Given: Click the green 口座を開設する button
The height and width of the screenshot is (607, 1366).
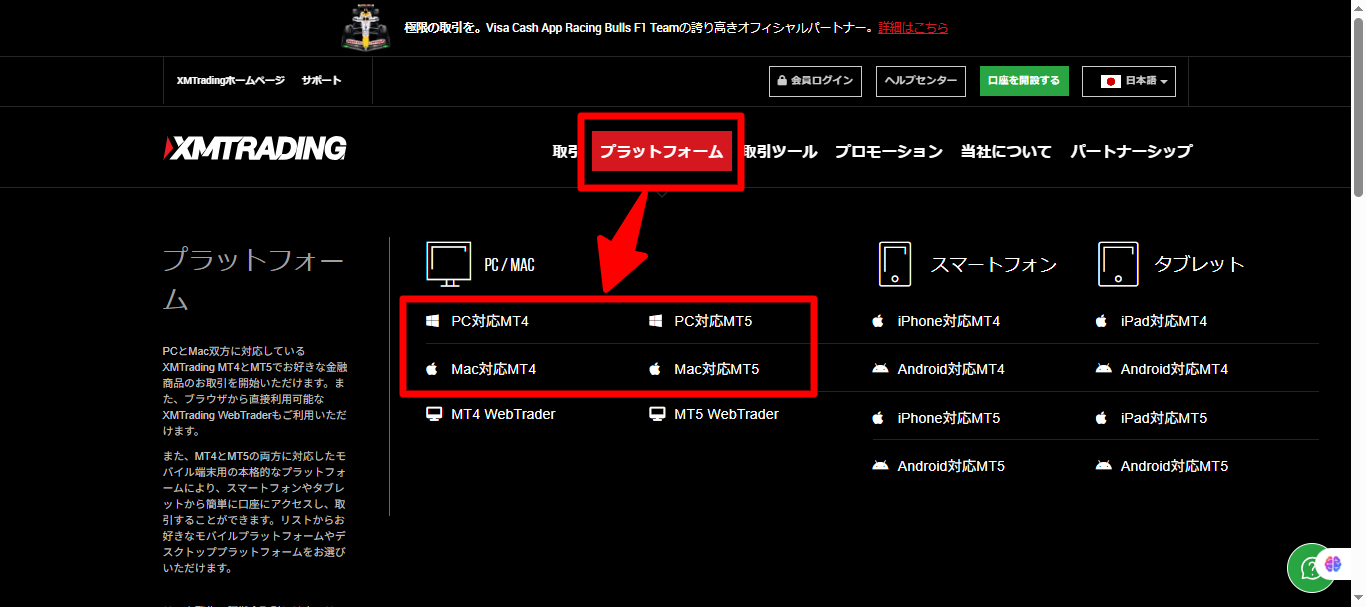Looking at the screenshot, I should 1024,81.
